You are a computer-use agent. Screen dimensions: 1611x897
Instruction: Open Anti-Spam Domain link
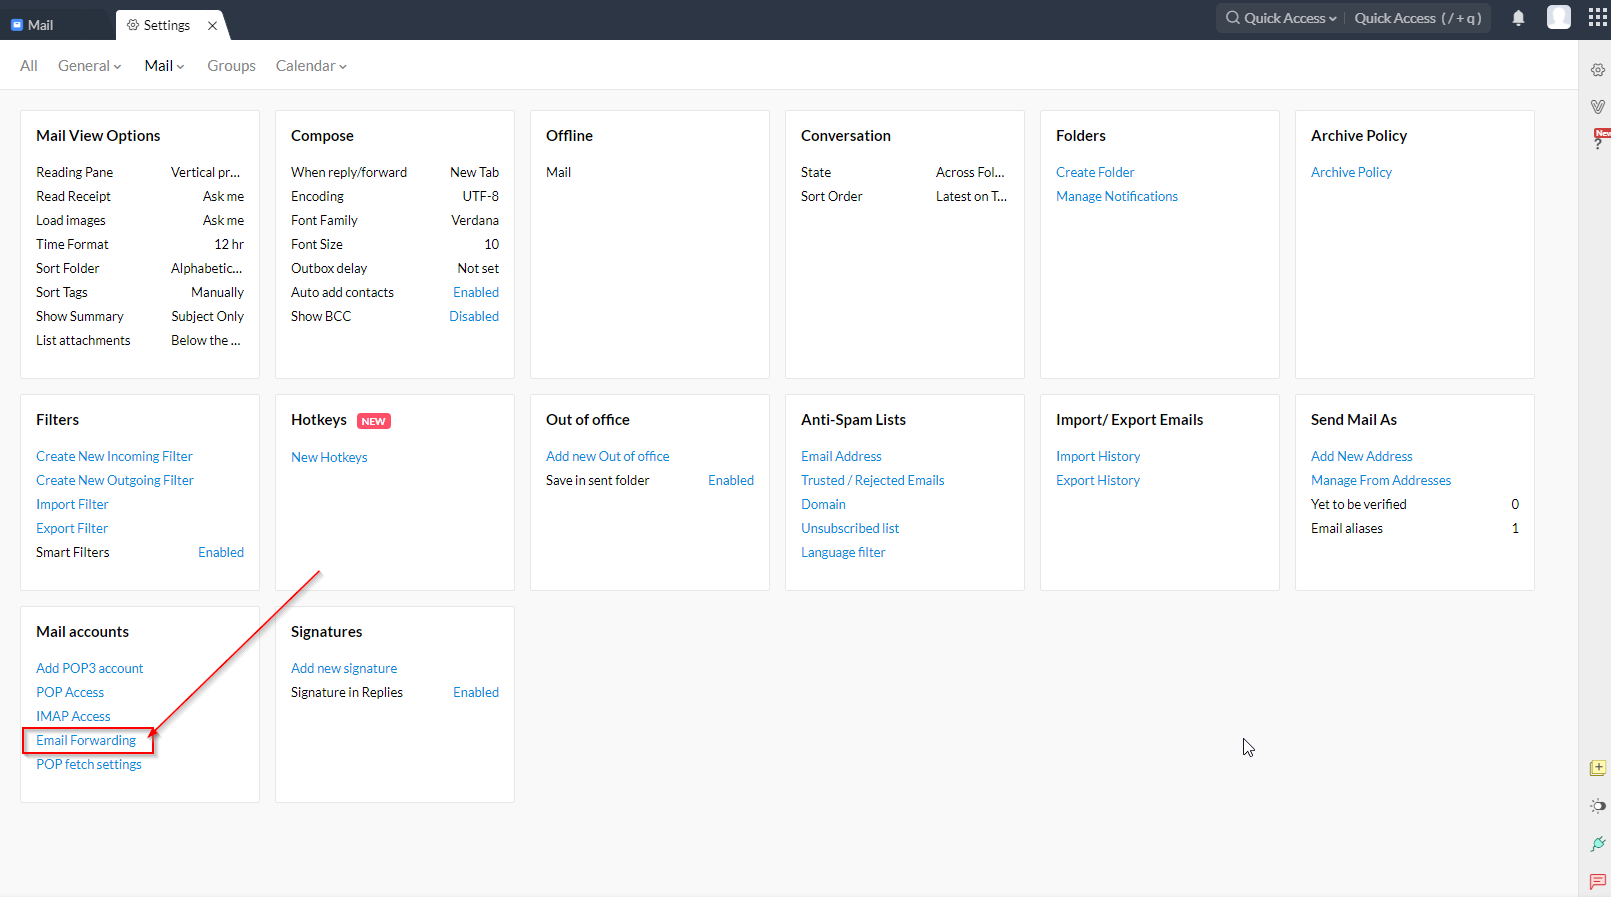click(x=823, y=504)
